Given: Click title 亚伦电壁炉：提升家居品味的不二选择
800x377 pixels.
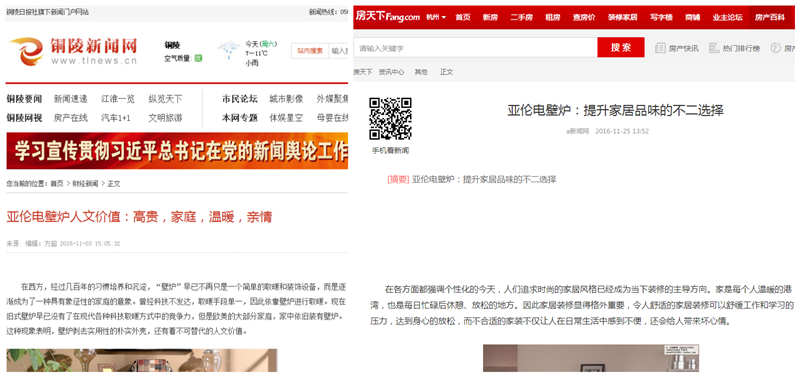Looking at the screenshot, I should tap(615, 110).
